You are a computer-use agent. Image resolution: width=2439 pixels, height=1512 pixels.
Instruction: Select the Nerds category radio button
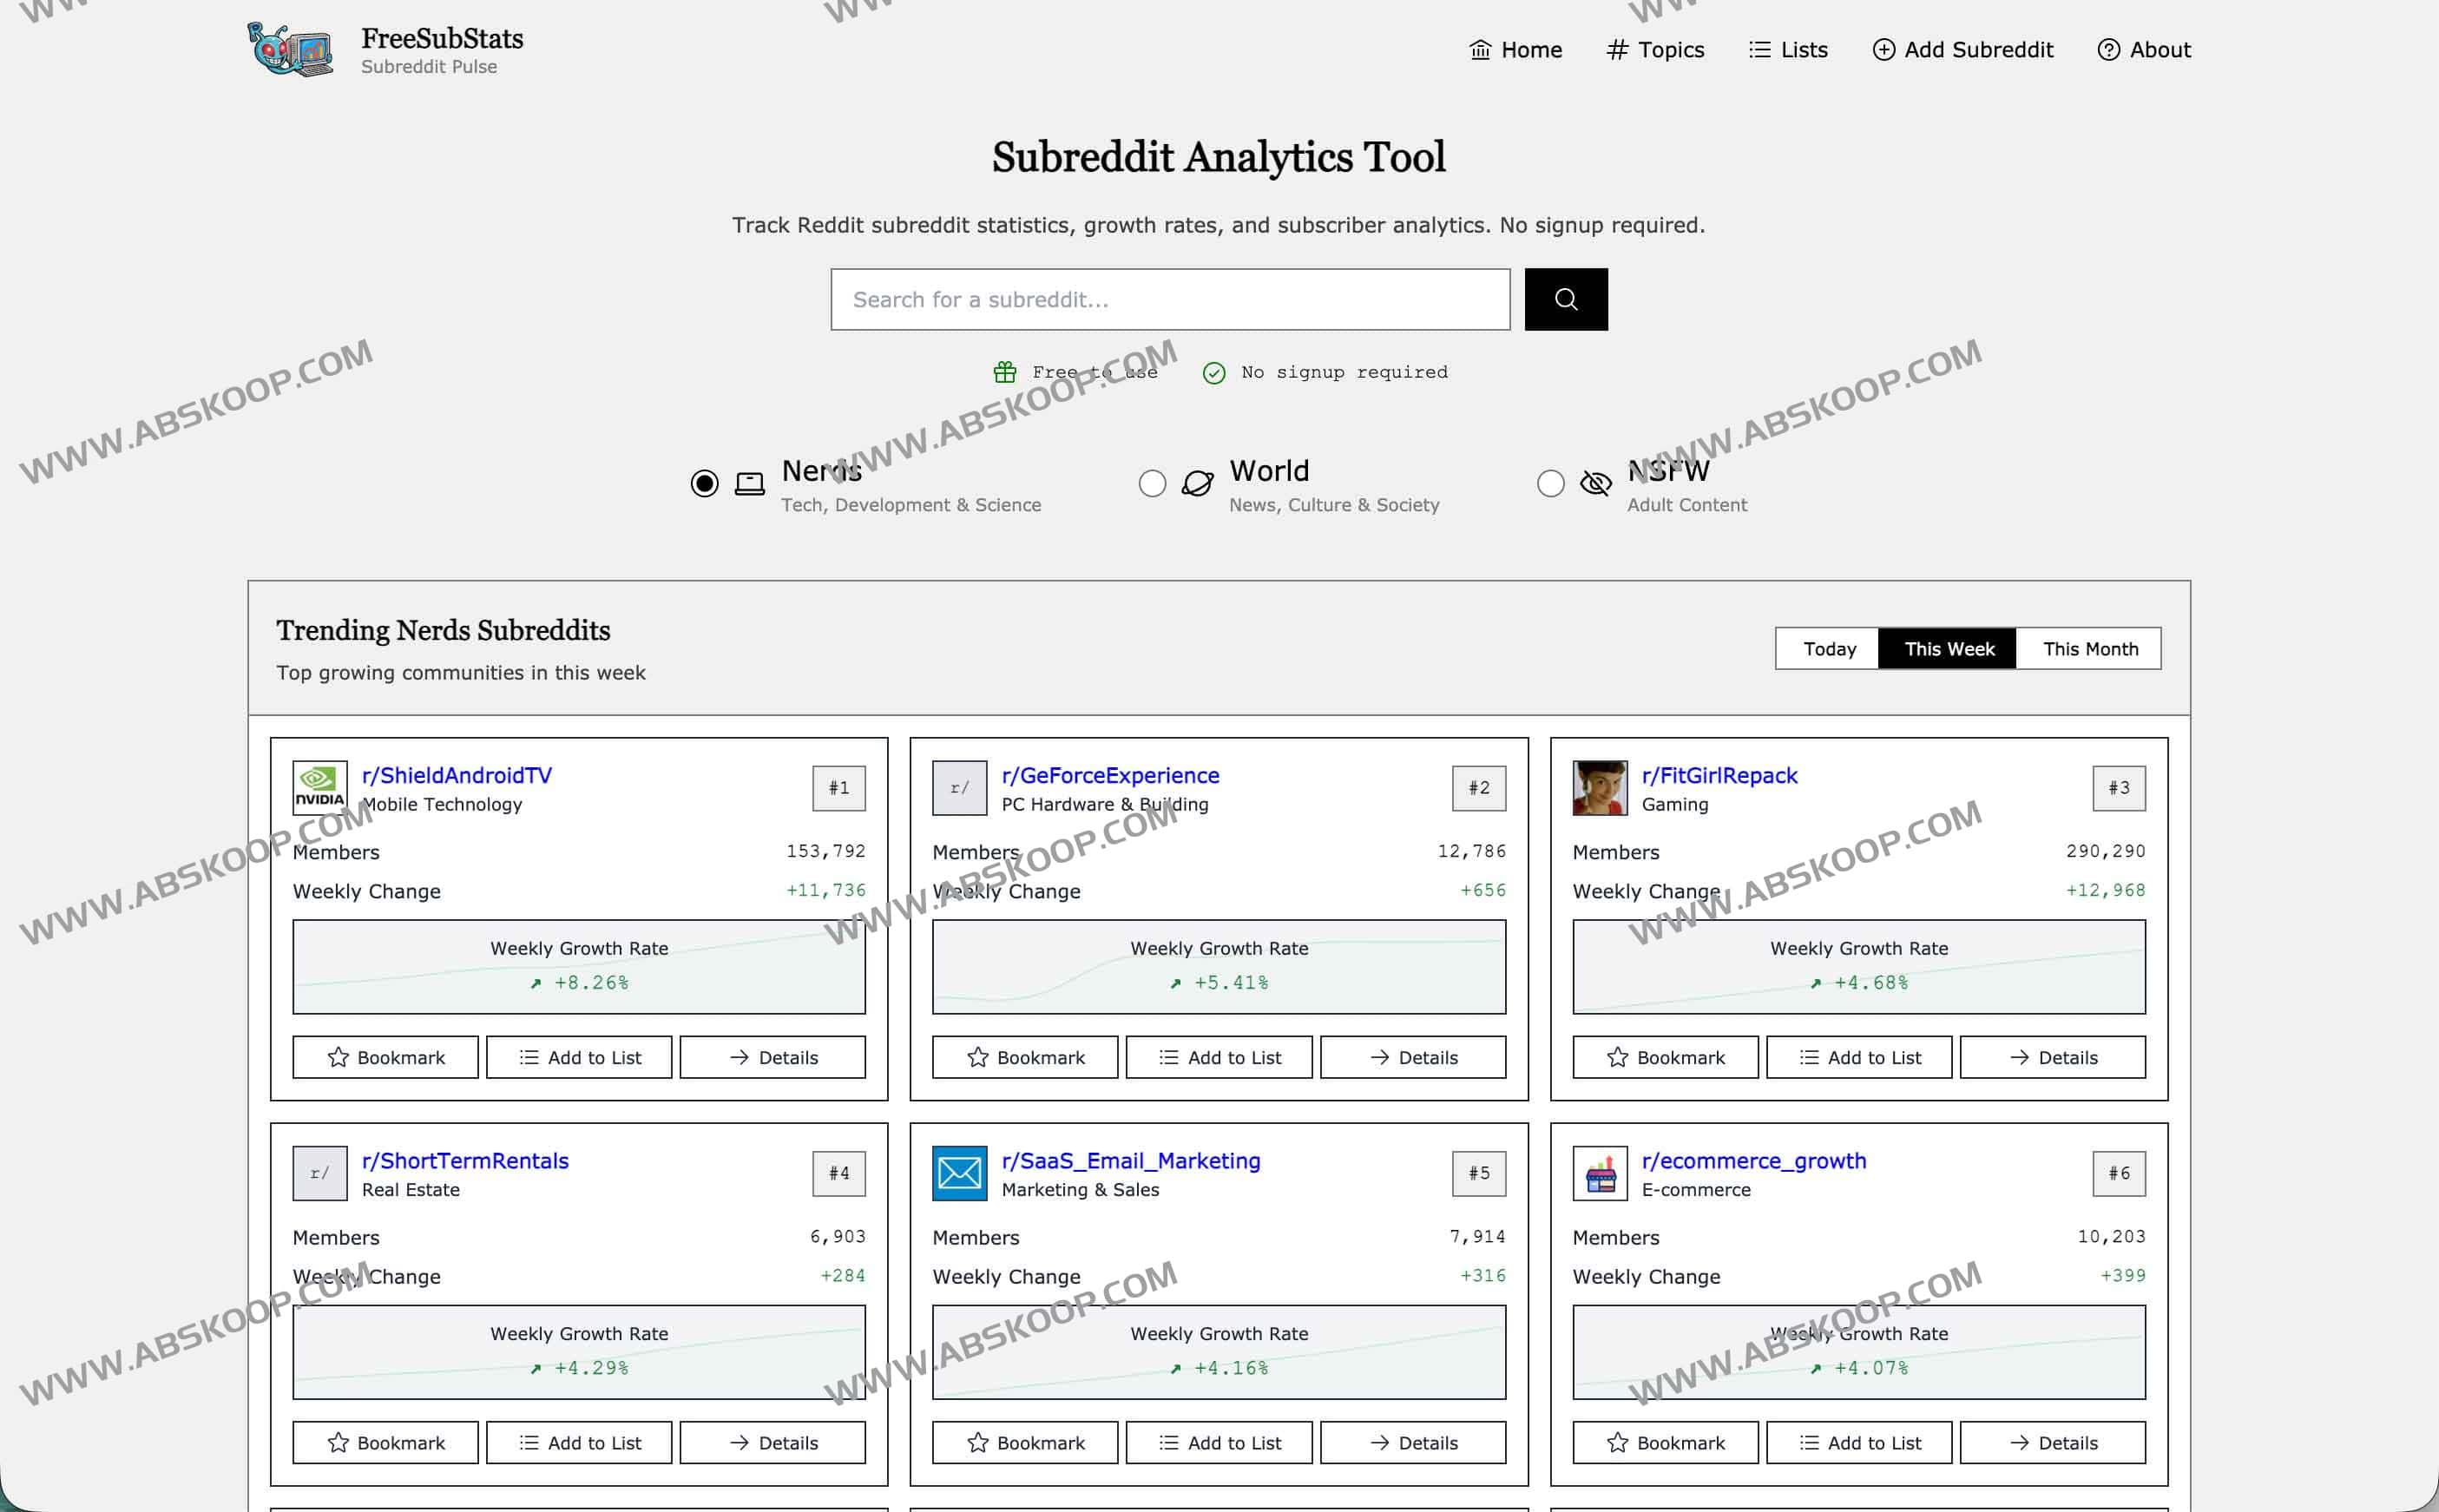coord(704,484)
